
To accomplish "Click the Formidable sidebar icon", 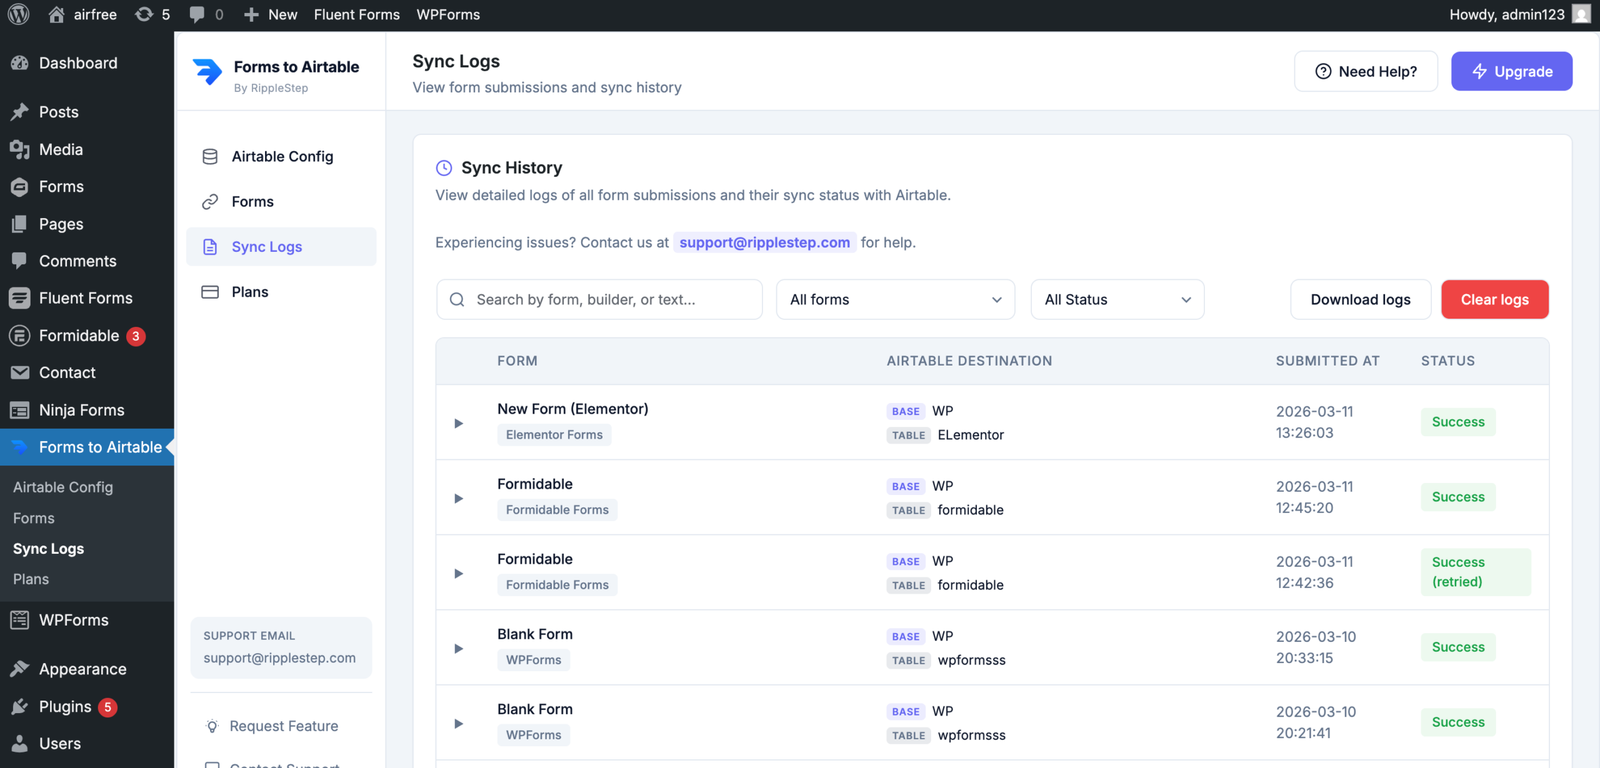I will (19, 336).
